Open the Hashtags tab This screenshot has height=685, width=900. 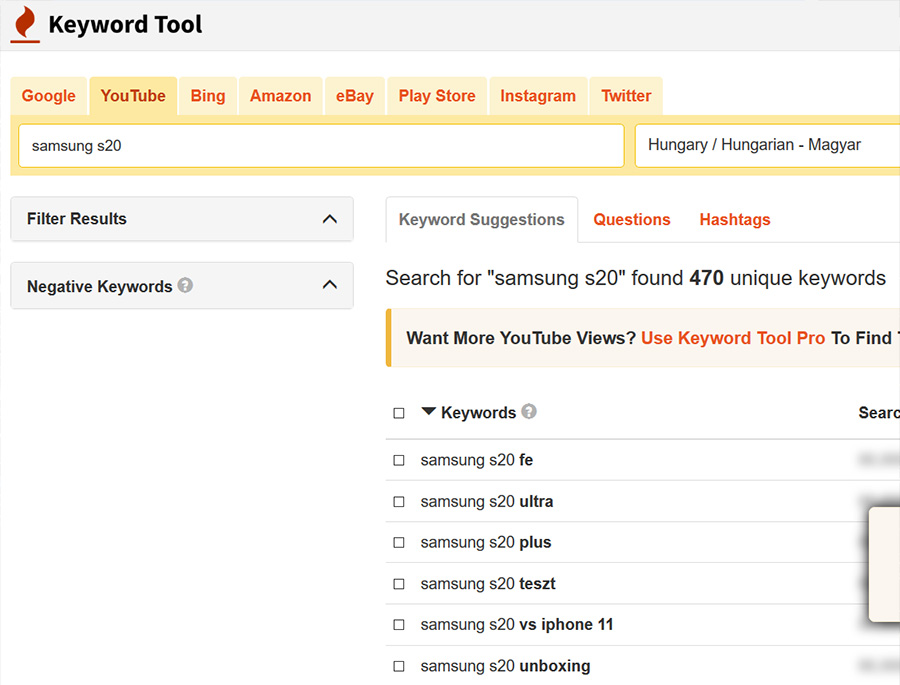coord(735,219)
